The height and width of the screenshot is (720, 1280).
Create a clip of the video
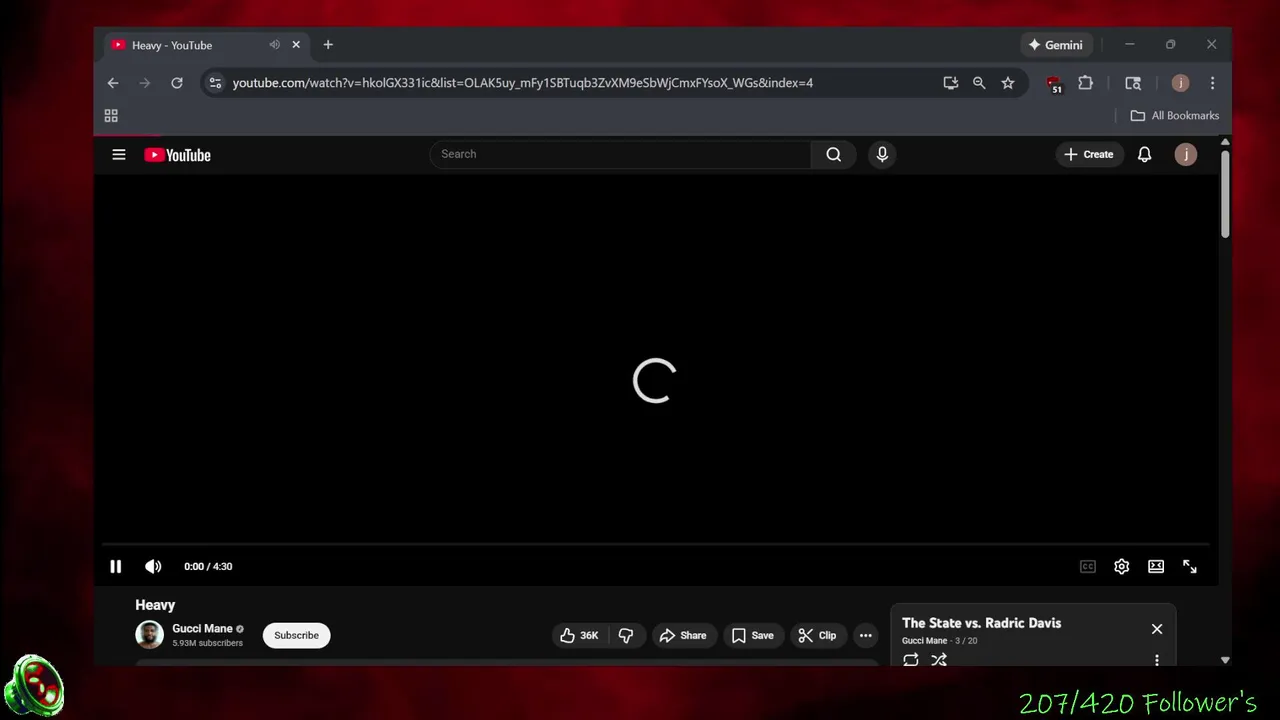(x=817, y=635)
